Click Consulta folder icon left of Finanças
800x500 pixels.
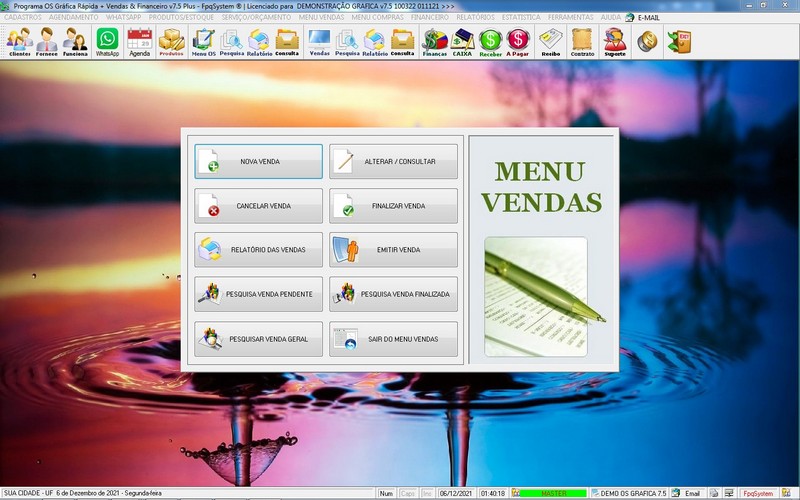[x=403, y=42]
